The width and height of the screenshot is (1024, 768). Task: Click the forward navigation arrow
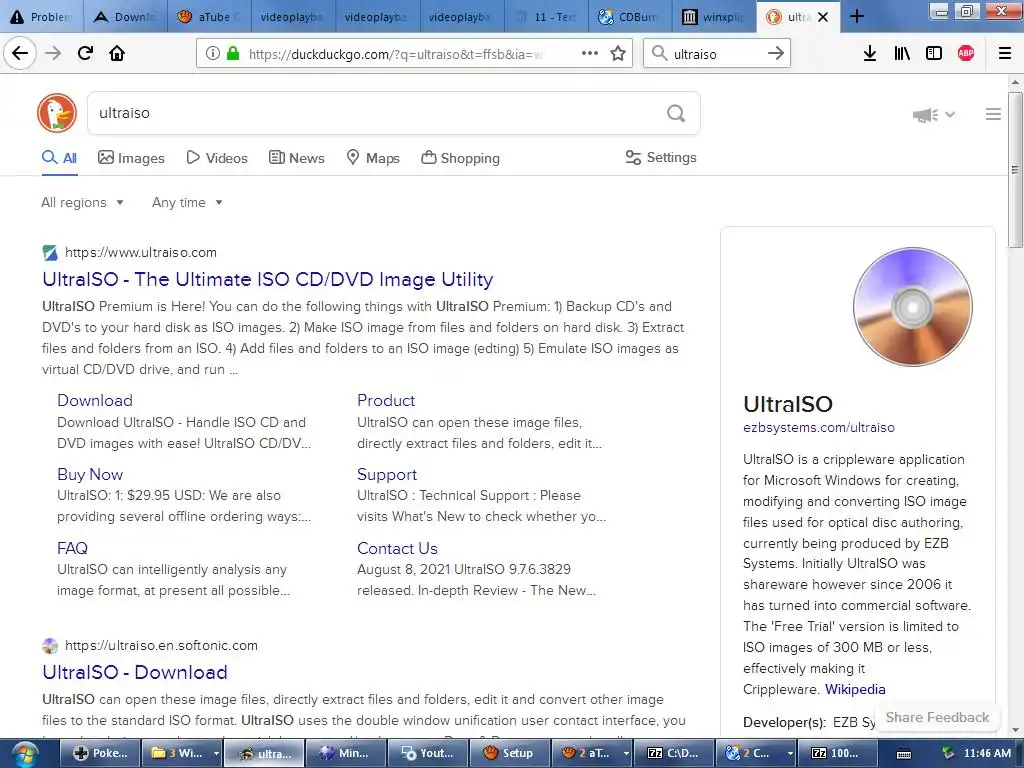click(x=53, y=54)
